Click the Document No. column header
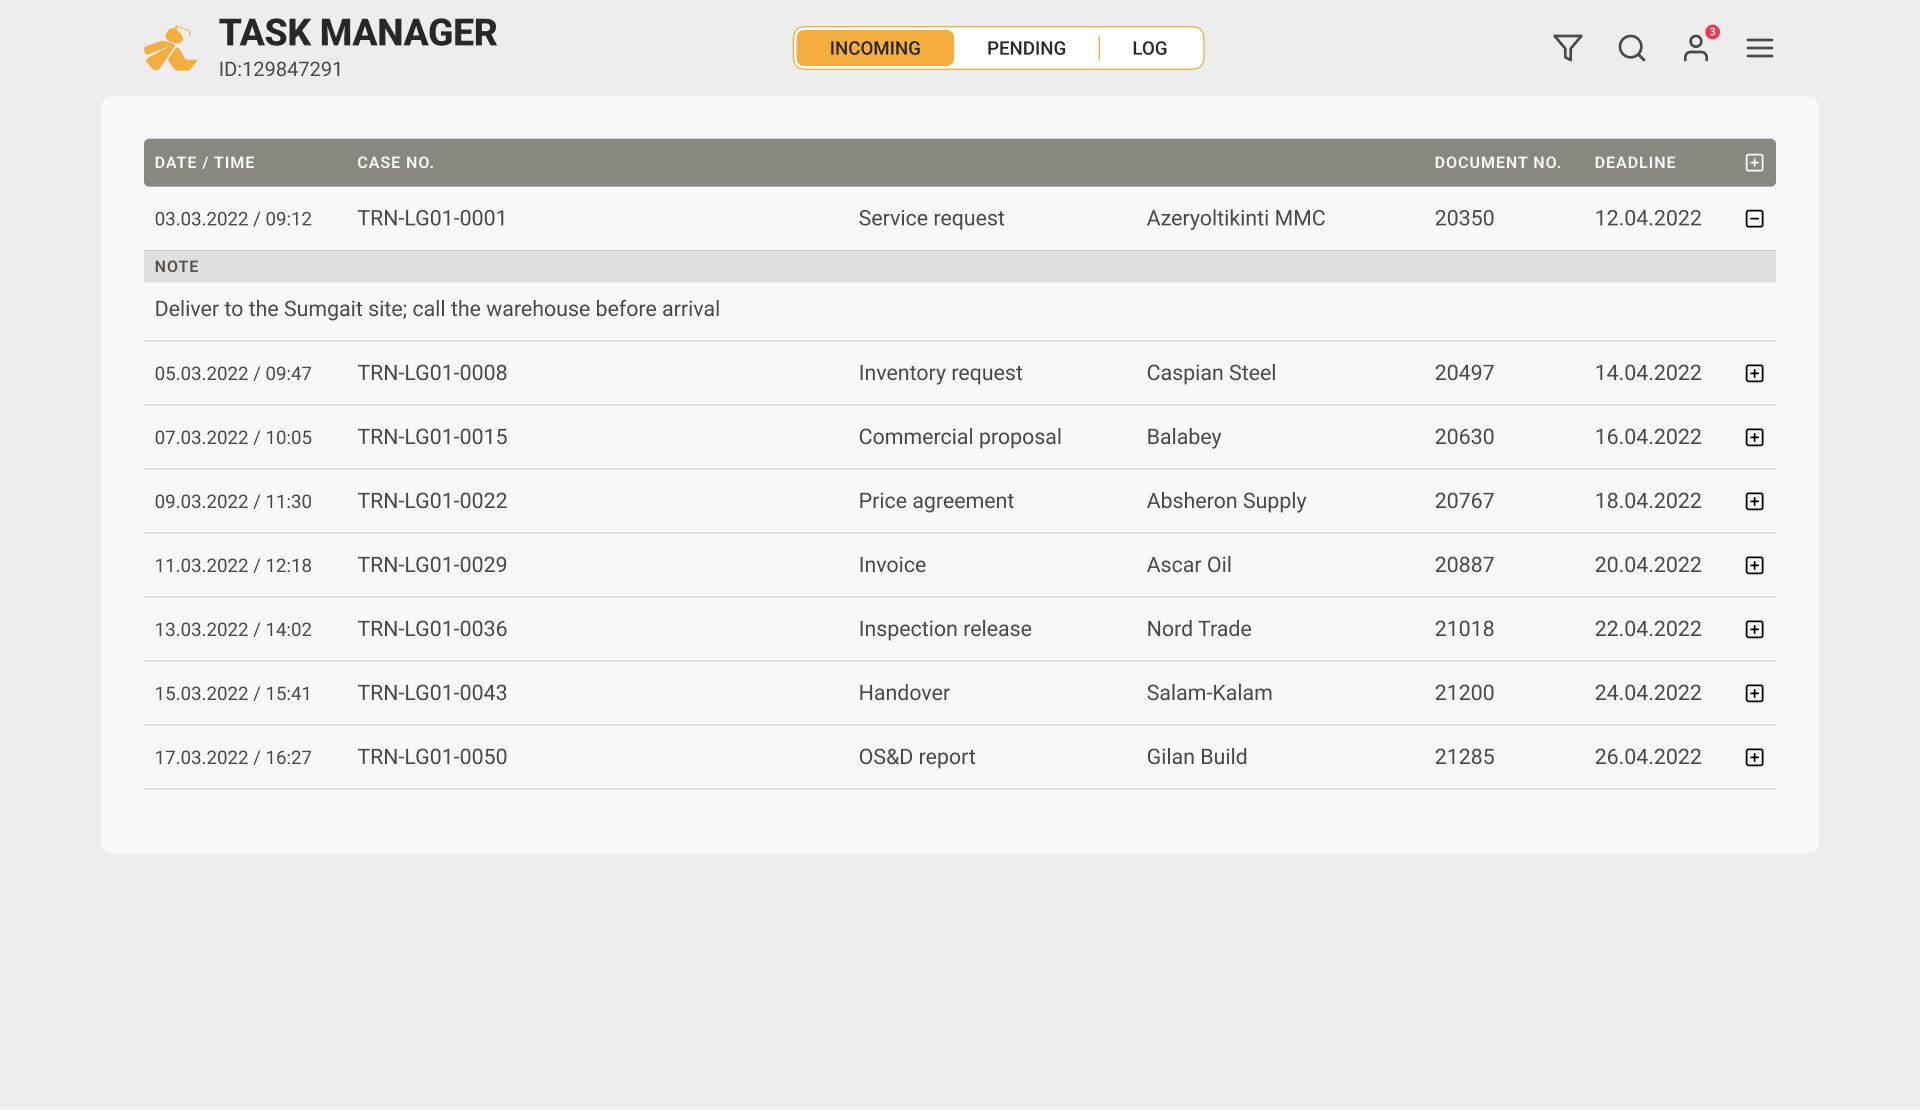This screenshot has width=1920, height=1110. point(1498,163)
